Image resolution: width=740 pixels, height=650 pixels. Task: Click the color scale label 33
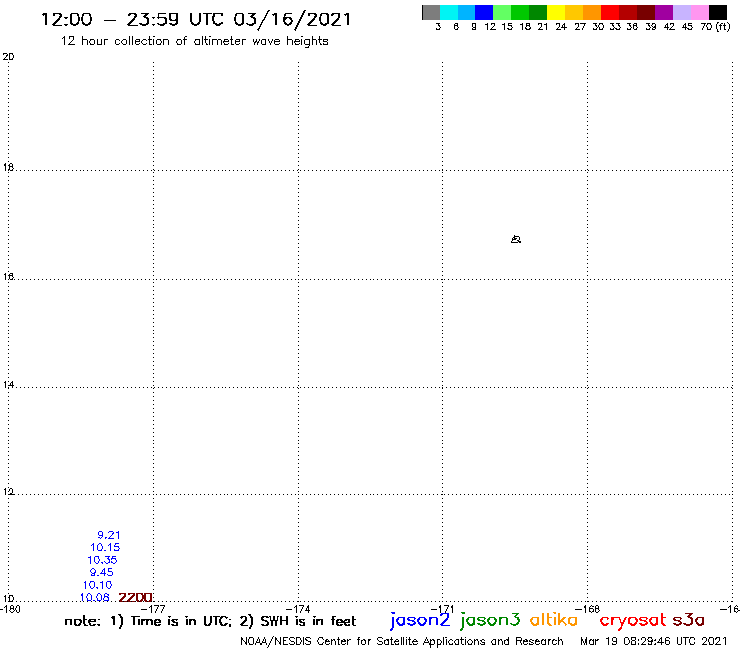tap(614, 26)
